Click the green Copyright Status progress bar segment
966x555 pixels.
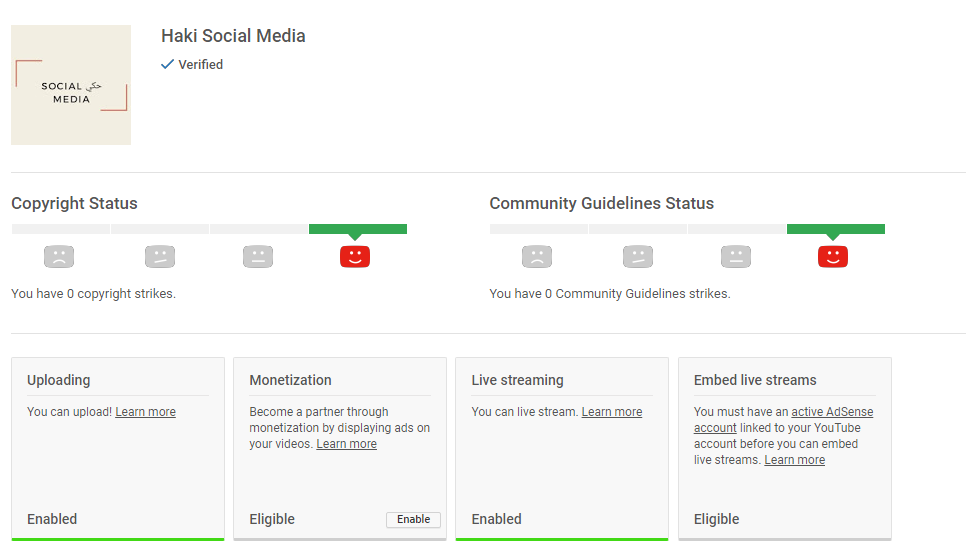click(358, 229)
